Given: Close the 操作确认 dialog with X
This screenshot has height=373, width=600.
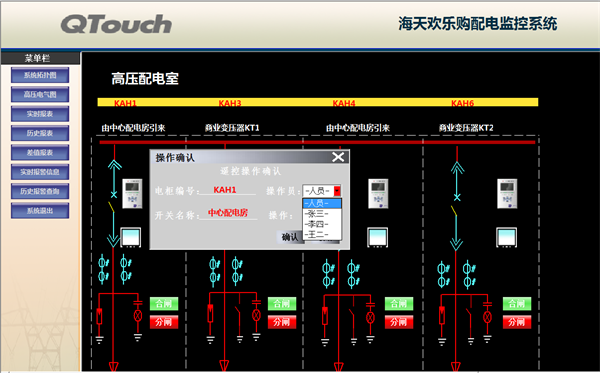Looking at the screenshot, I should (338, 157).
